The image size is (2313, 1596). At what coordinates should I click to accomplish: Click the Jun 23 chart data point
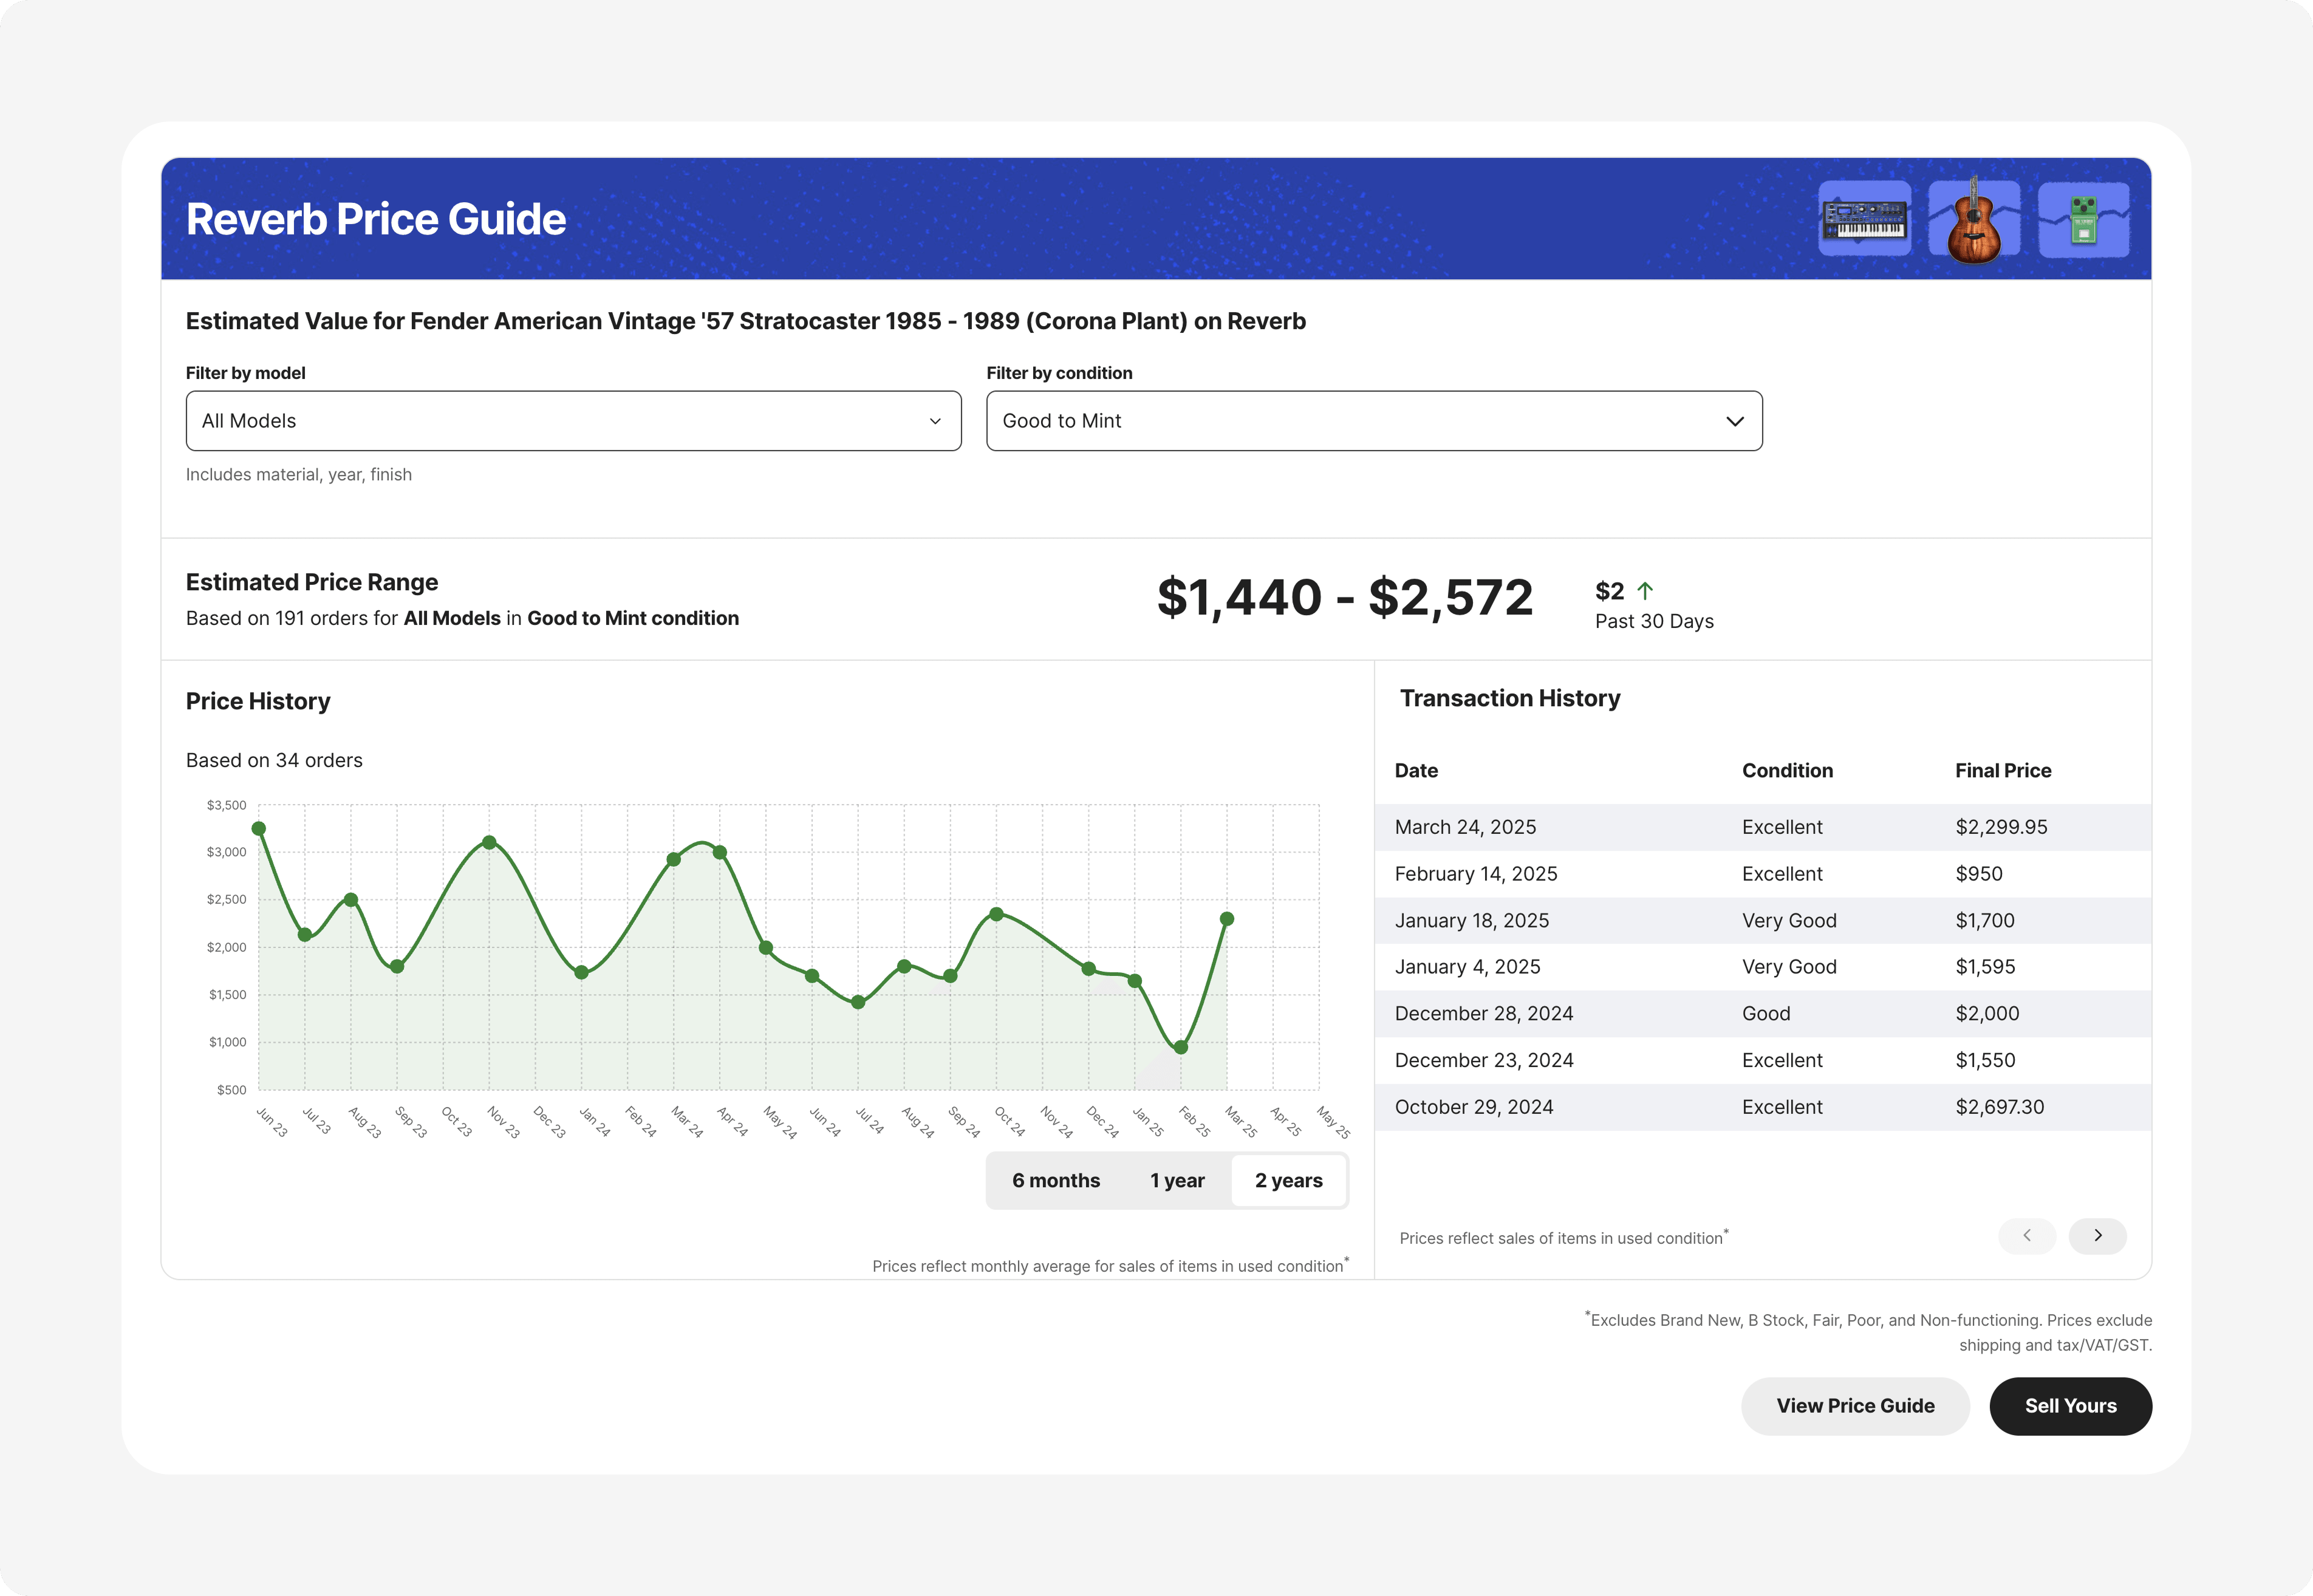pyautogui.click(x=259, y=829)
